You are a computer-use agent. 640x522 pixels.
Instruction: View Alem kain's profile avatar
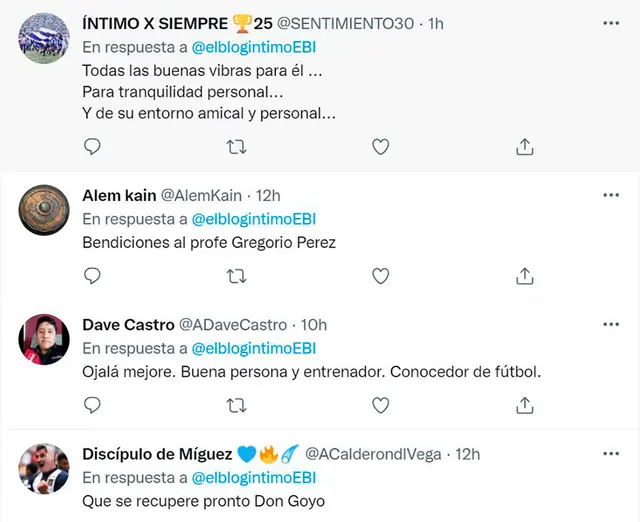[44, 210]
